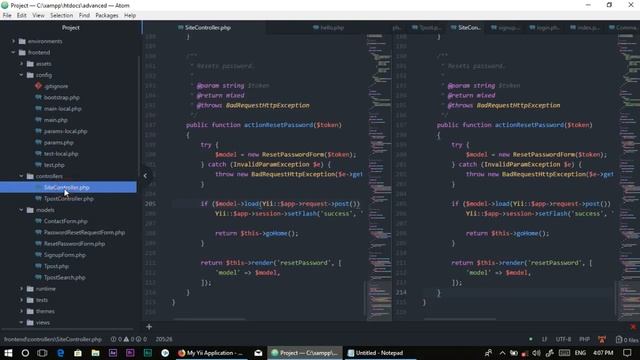Open the Packages menu

click(x=107, y=16)
